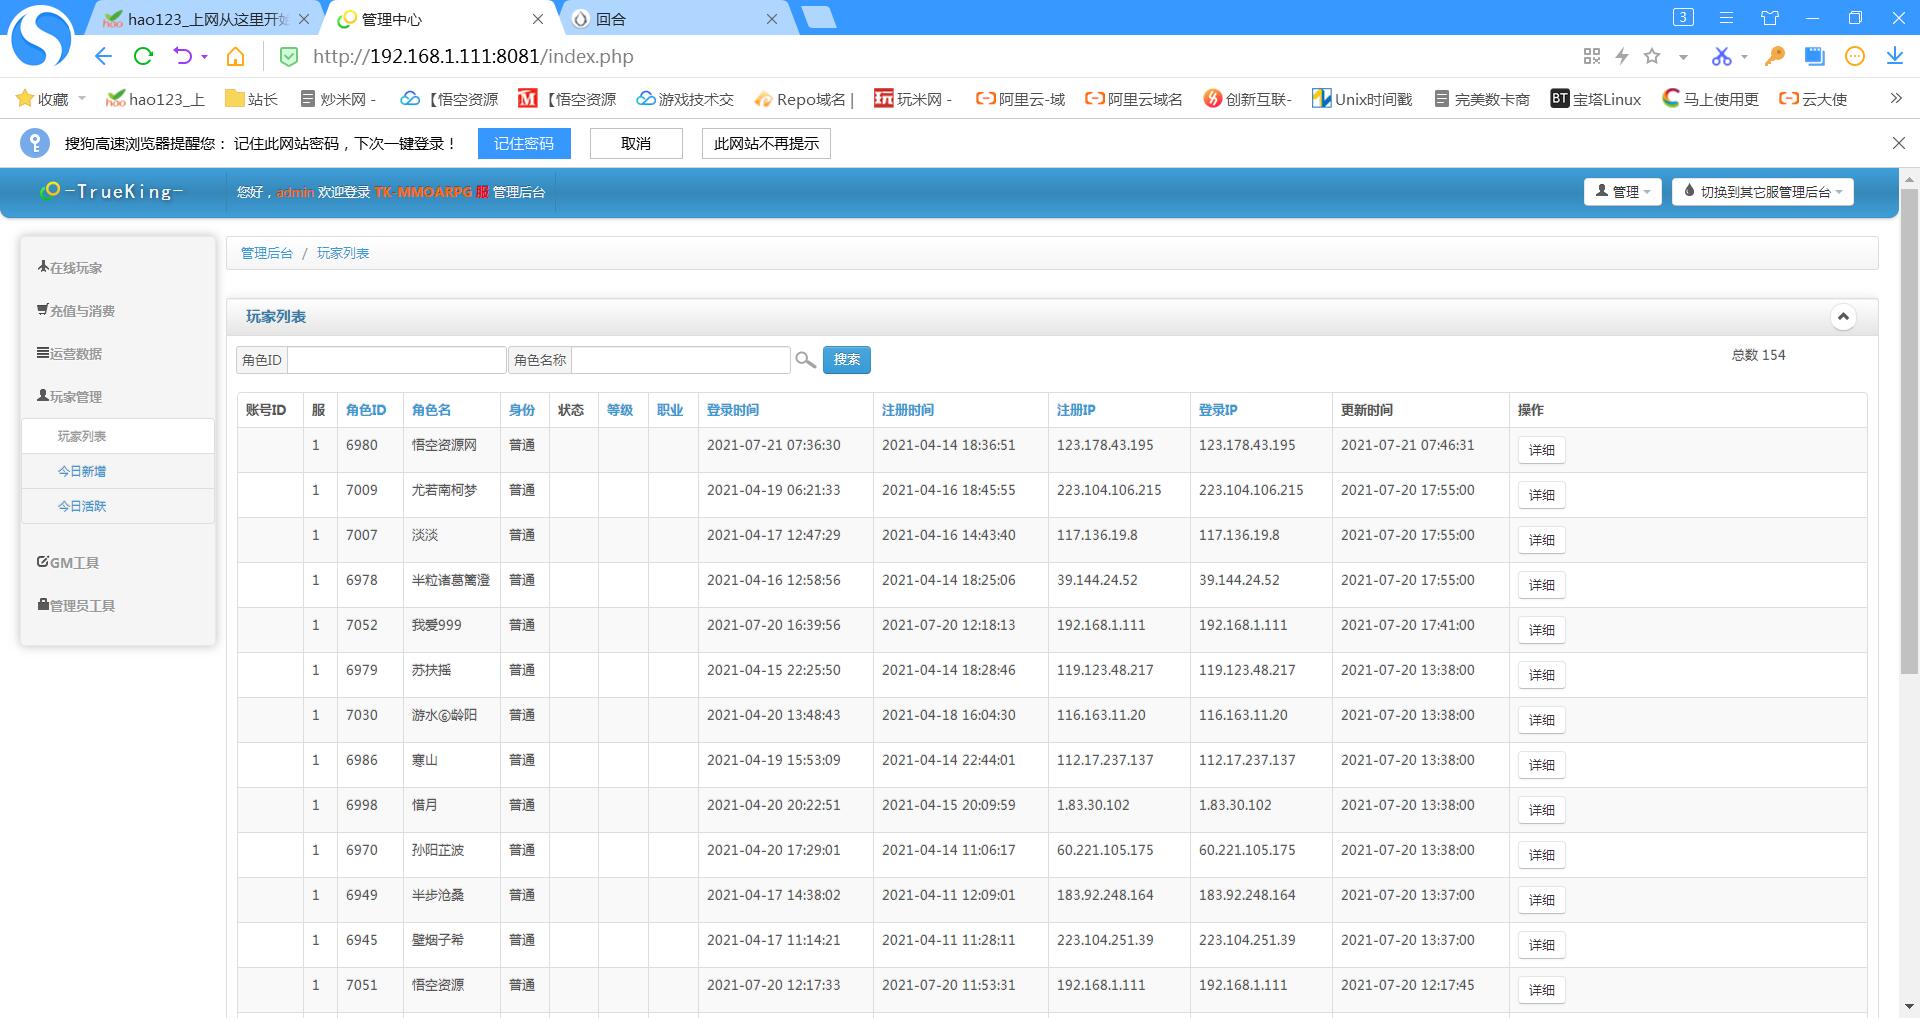This screenshot has width=1920, height=1018.
Task: Bookmark page with the star icon
Action: point(1652,57)
